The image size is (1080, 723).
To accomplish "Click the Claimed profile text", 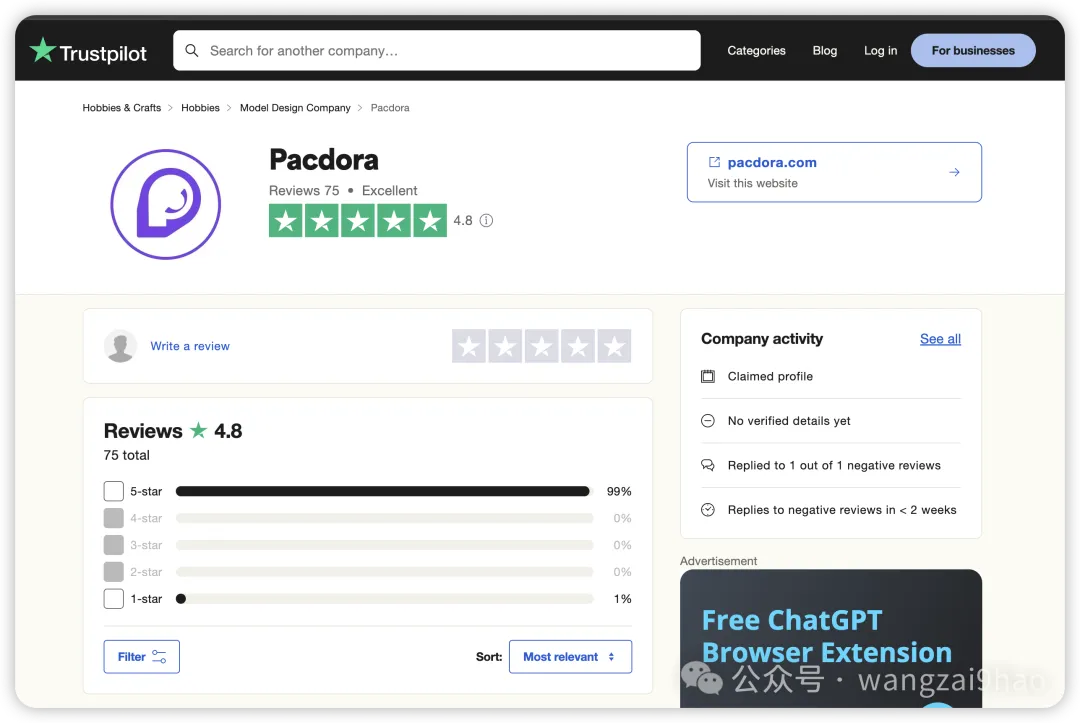I will click(770, 376).
